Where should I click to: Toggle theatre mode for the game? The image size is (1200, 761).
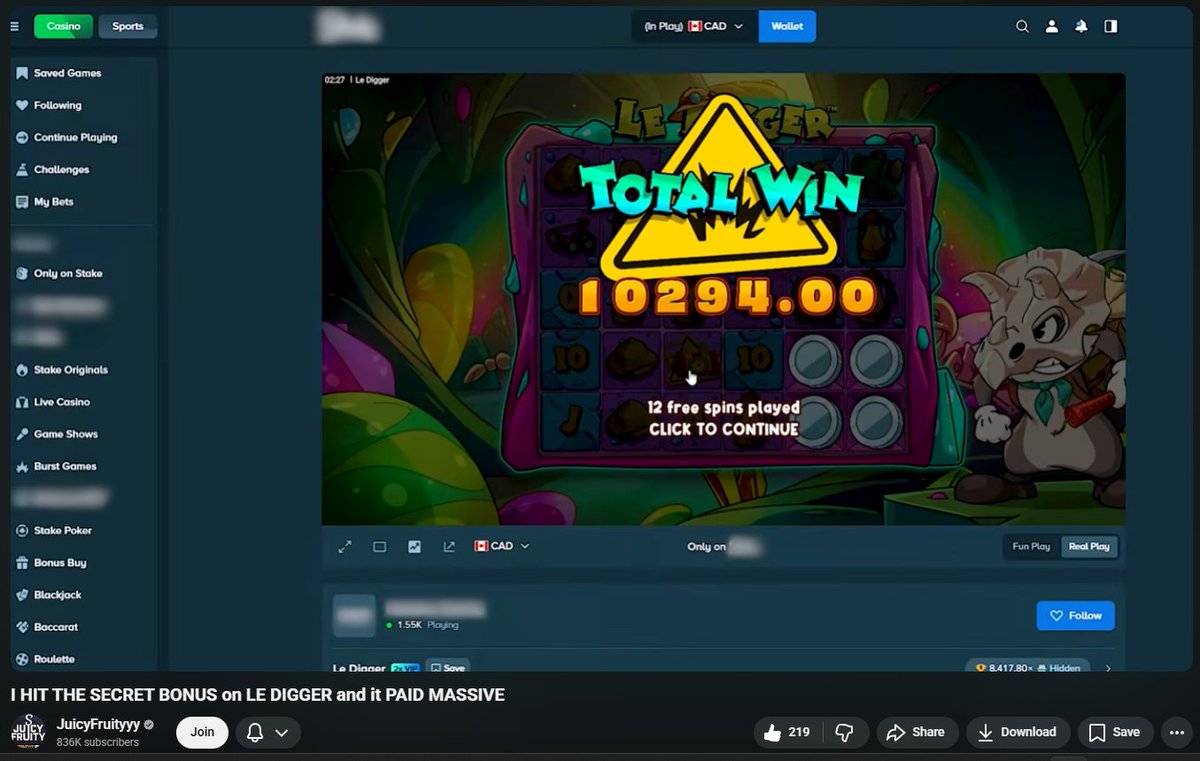380,546
